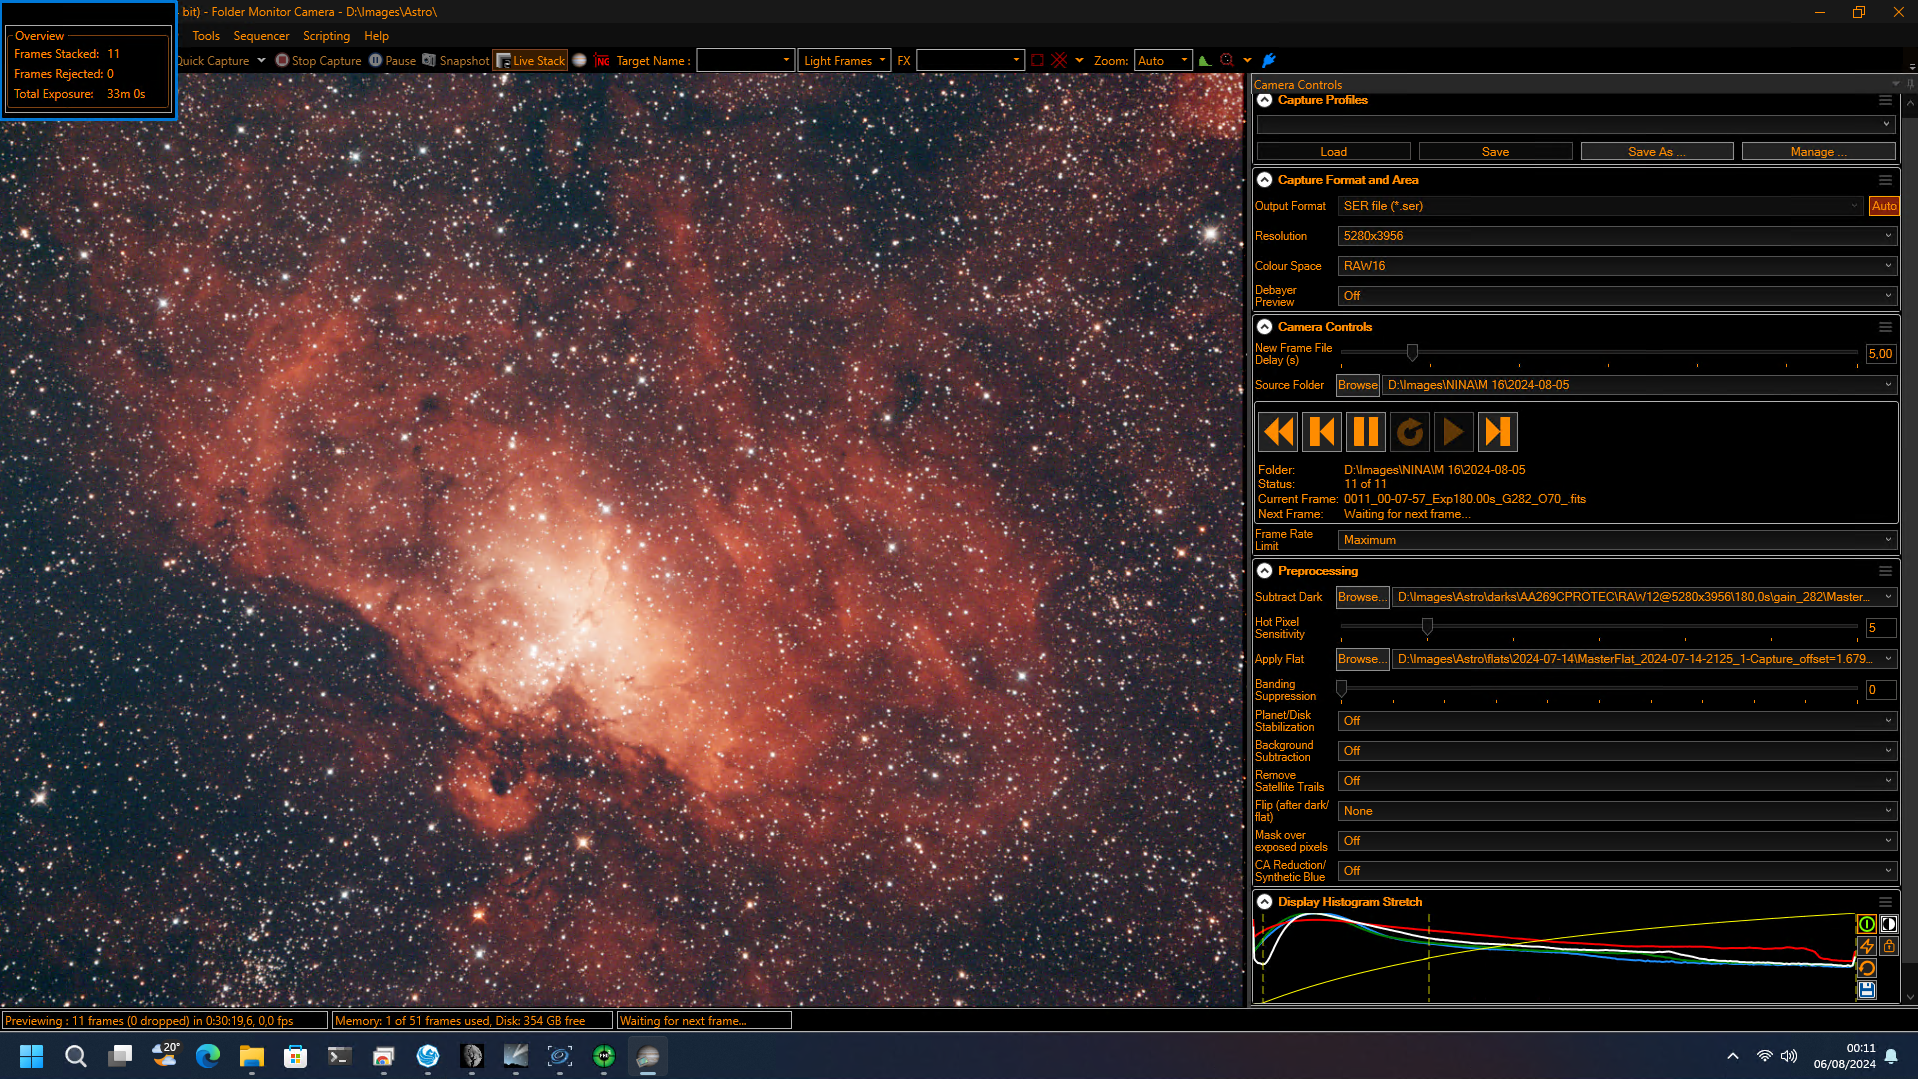Toggle the green histogram stretch enable button
The width and height of the screenshot is (1918, 1079).
[1866, 924]
